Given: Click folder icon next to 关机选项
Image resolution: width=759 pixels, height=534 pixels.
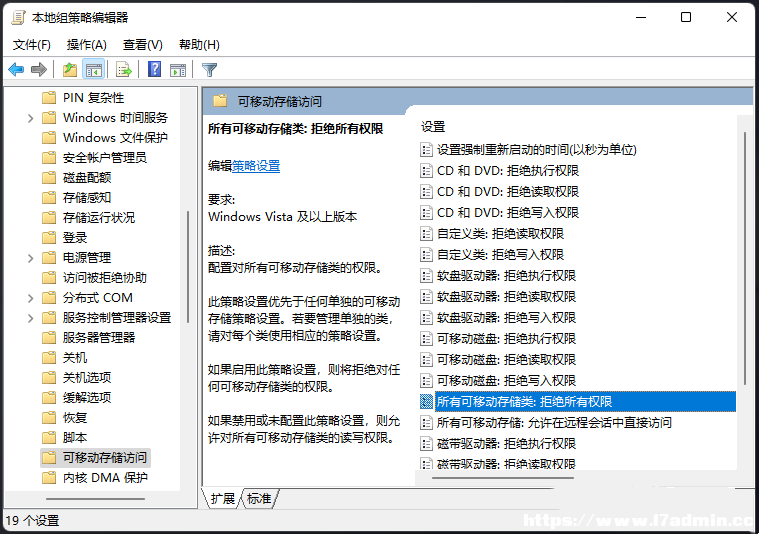Looking at the screenshot, I should pos(49,378).
